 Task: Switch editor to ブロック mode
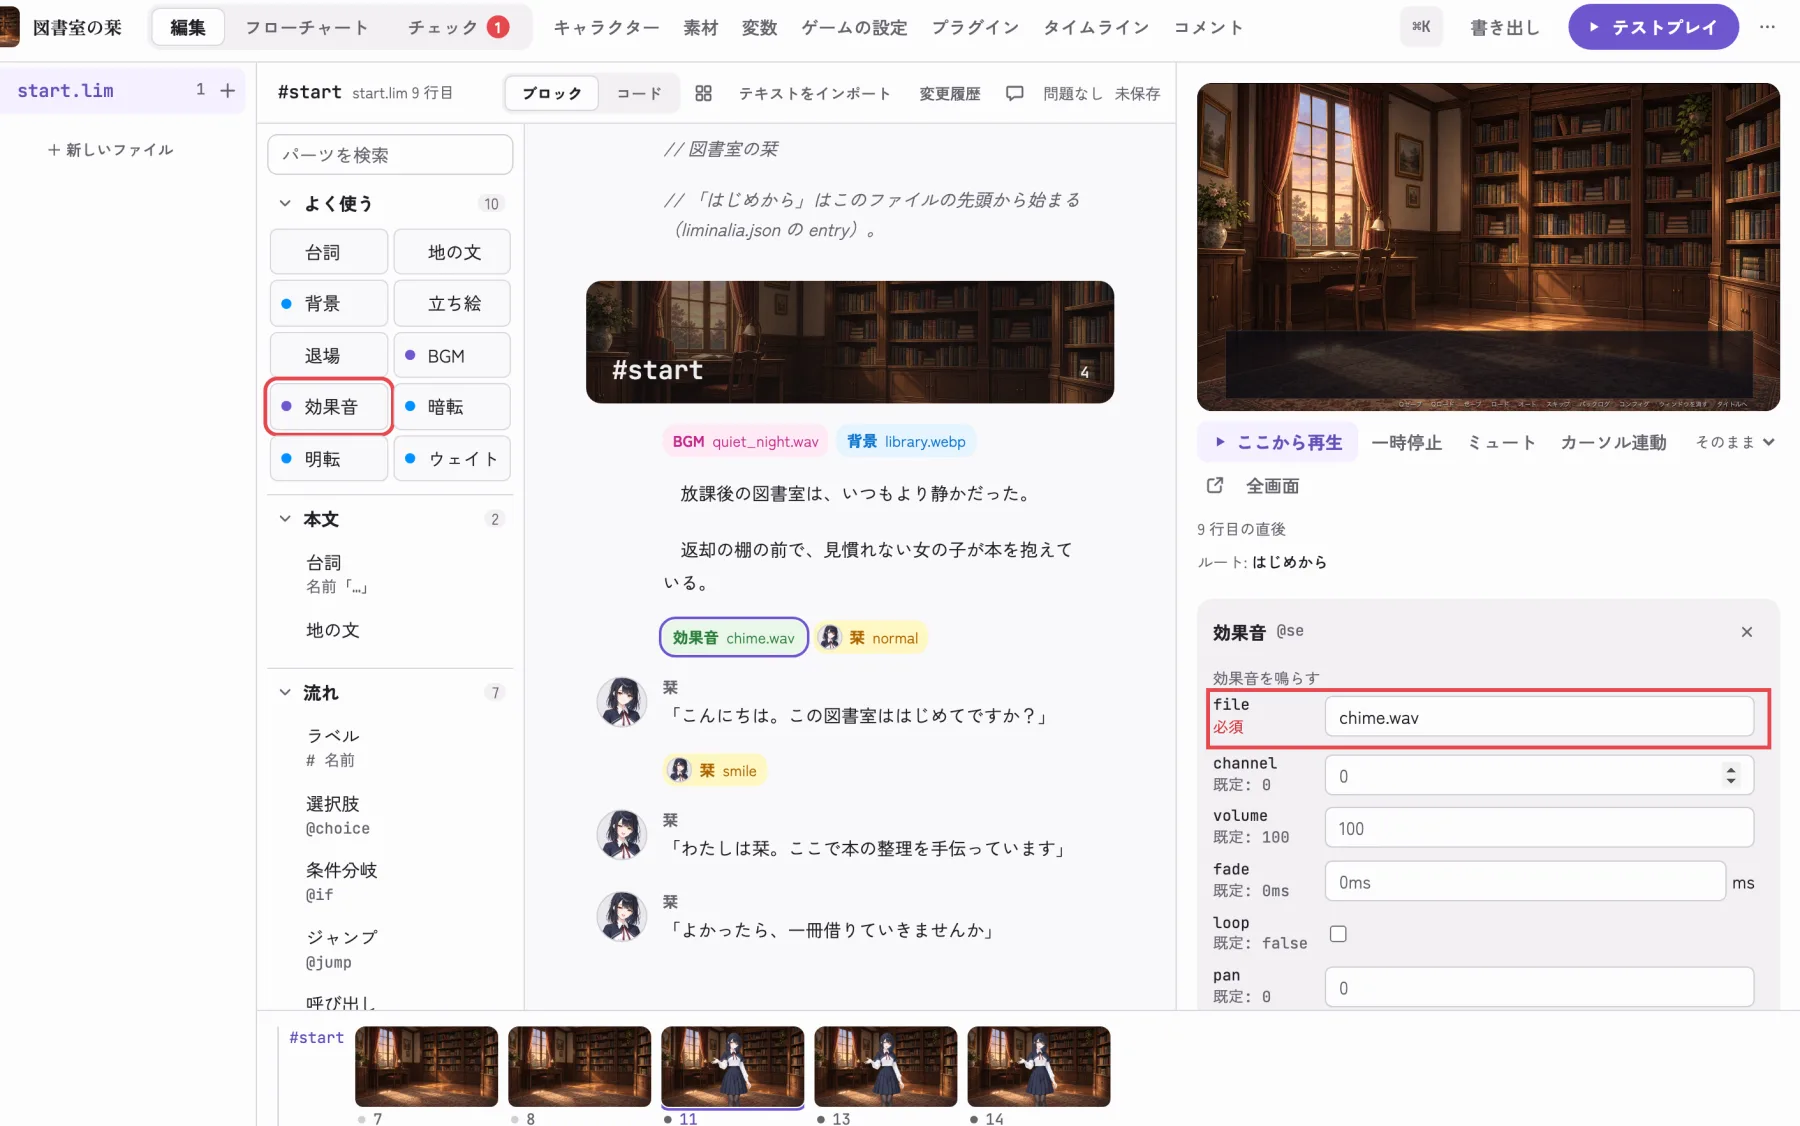[552, 93]
